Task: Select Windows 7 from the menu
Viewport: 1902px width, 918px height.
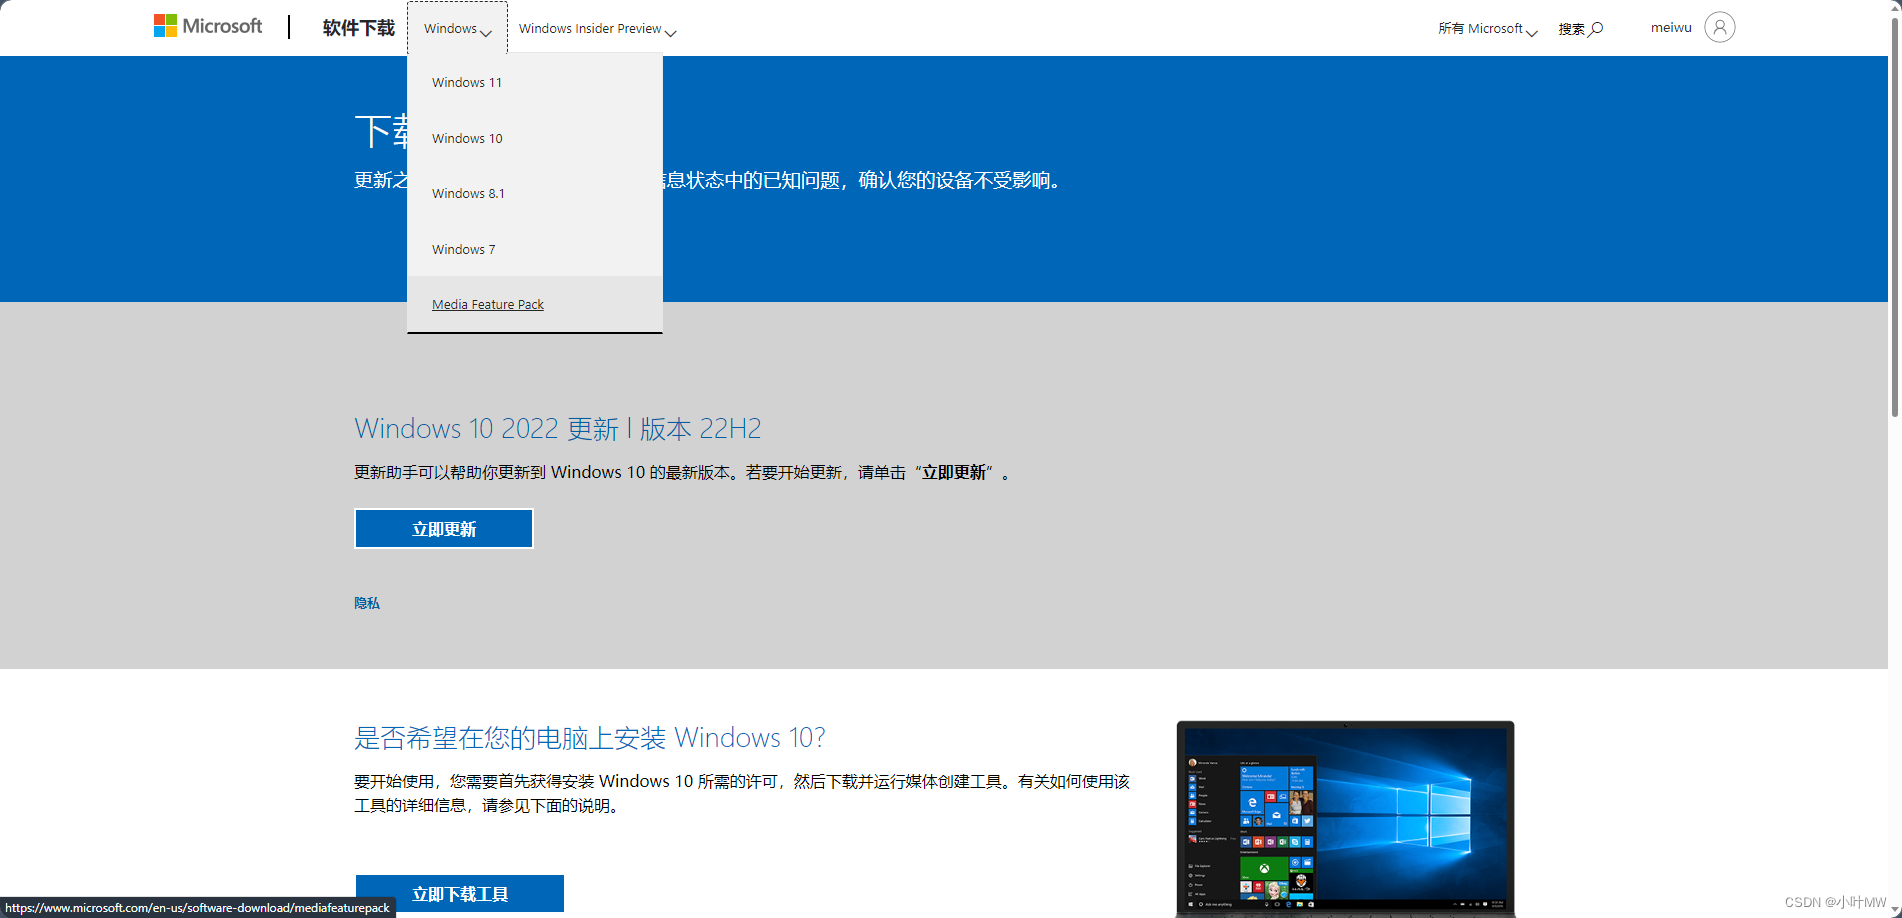Action: tap(535, 249)
